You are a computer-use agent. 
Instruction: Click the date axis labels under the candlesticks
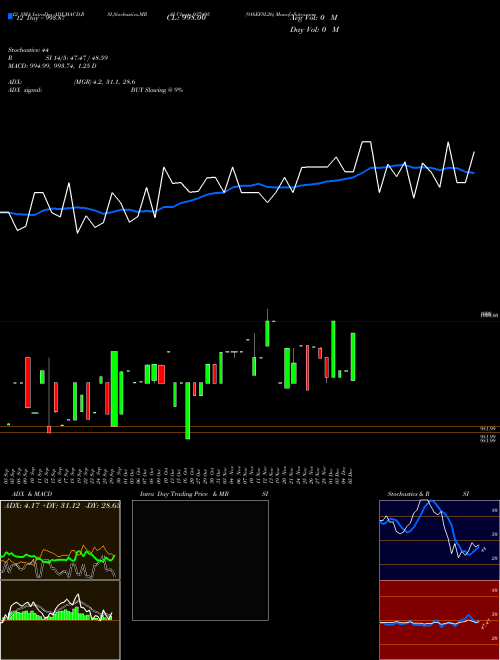point(179,475)
